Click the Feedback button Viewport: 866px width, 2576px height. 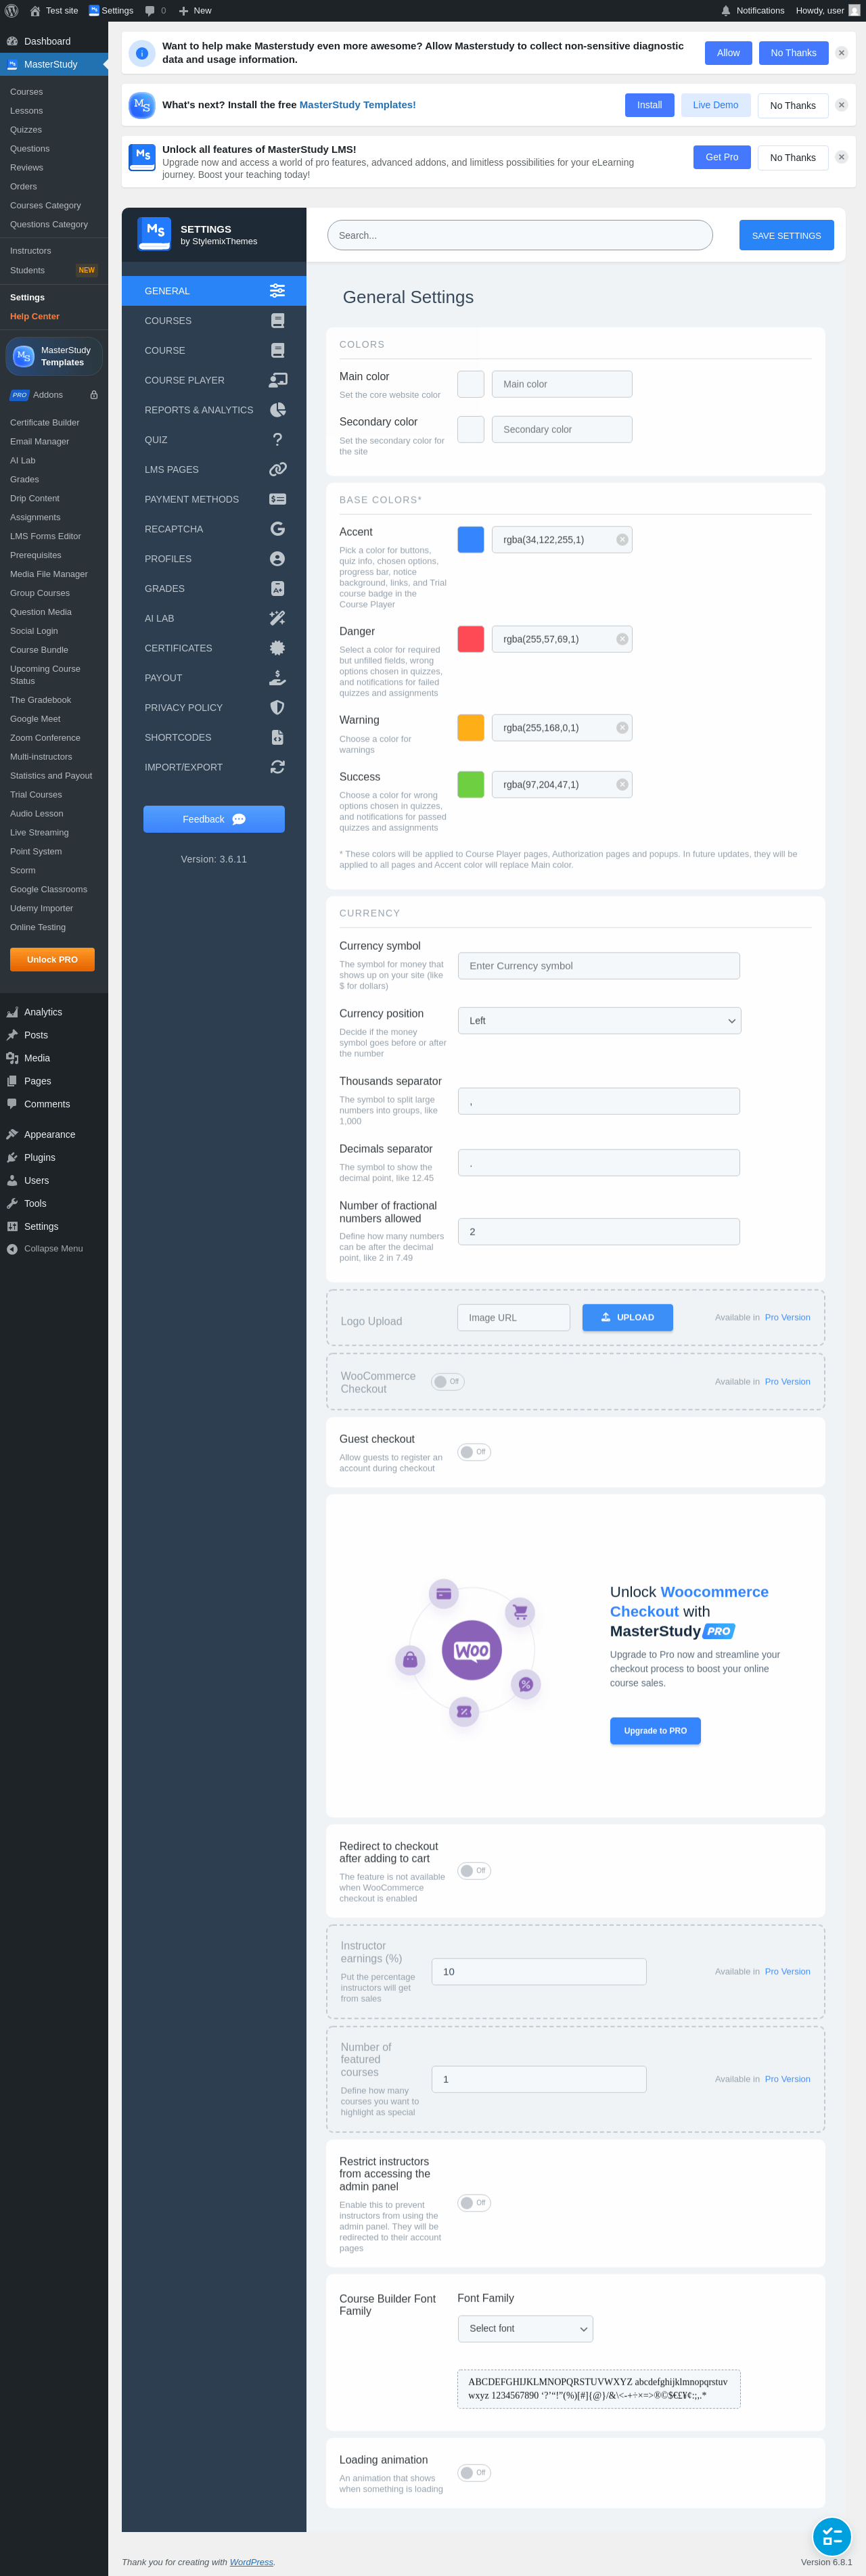[214, 819]
